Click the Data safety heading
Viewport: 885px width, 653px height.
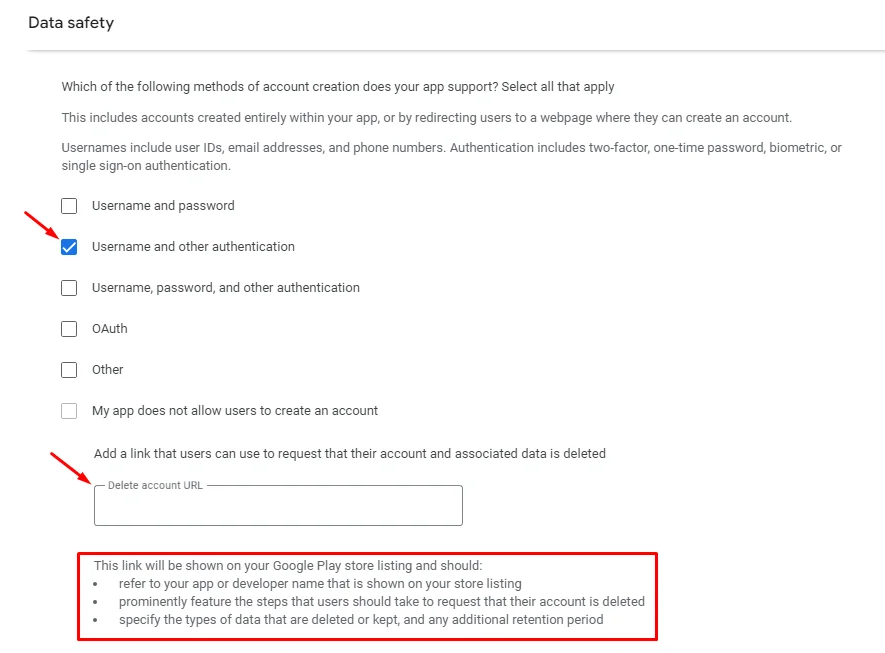[71, 23]
